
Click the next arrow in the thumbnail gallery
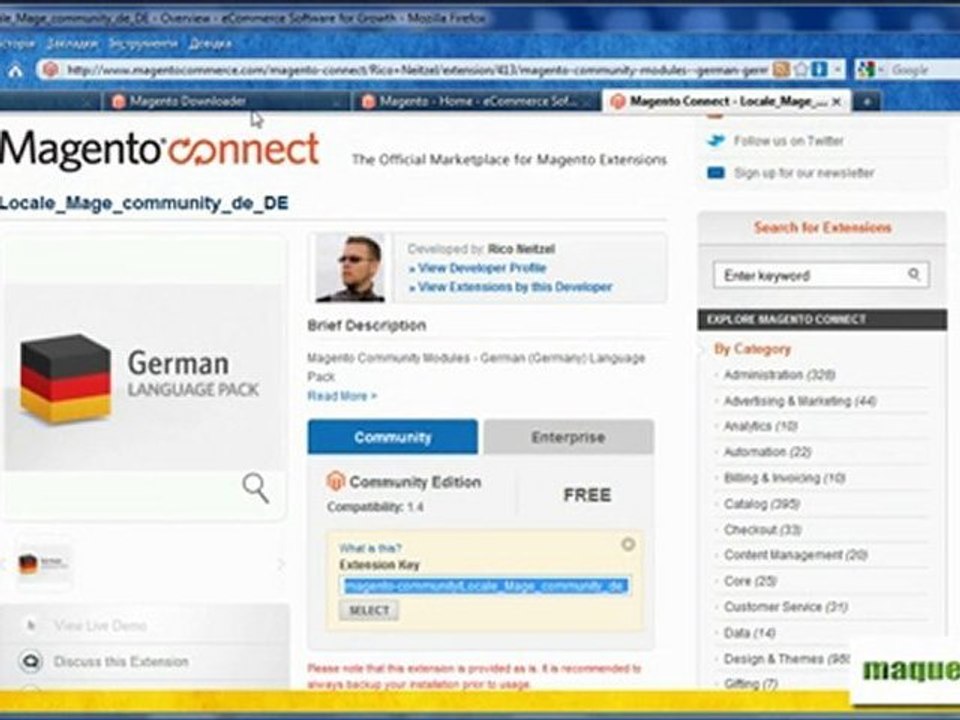281,564
